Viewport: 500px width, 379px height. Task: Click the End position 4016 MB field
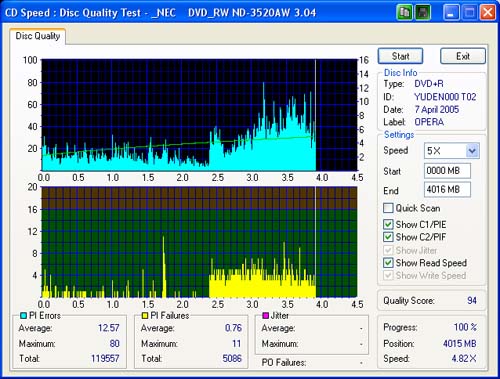click(447, 189)
